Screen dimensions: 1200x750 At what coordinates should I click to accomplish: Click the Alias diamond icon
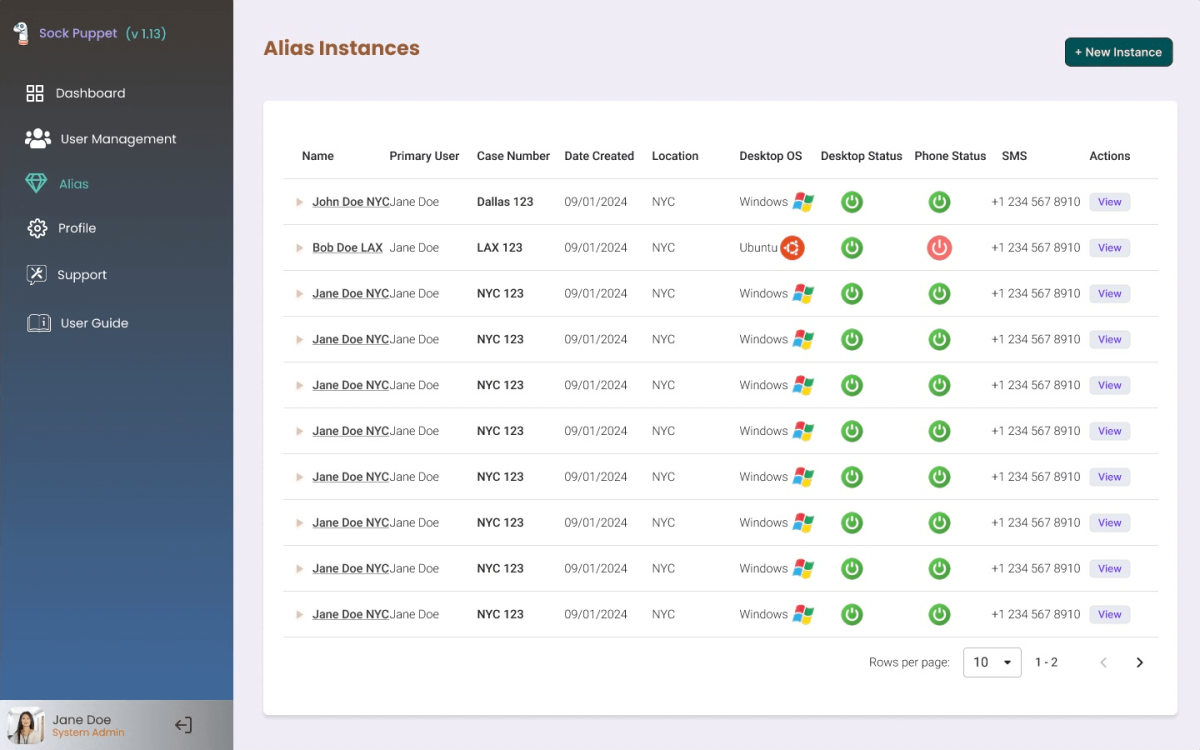37,183
